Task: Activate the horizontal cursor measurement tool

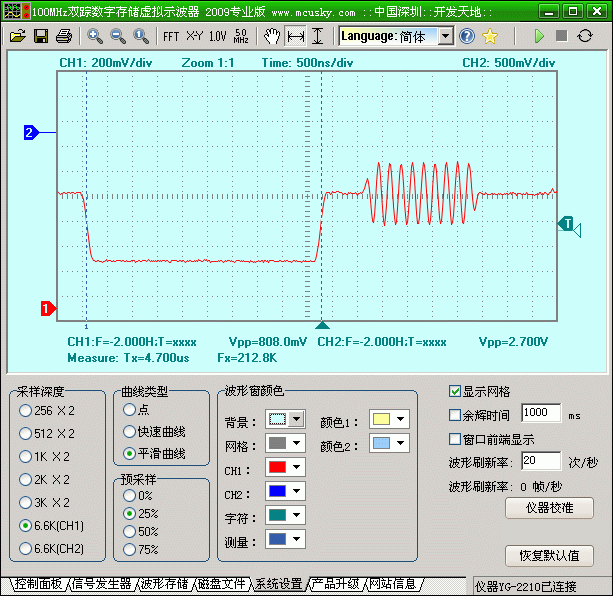Action: (x=296, y=36)
